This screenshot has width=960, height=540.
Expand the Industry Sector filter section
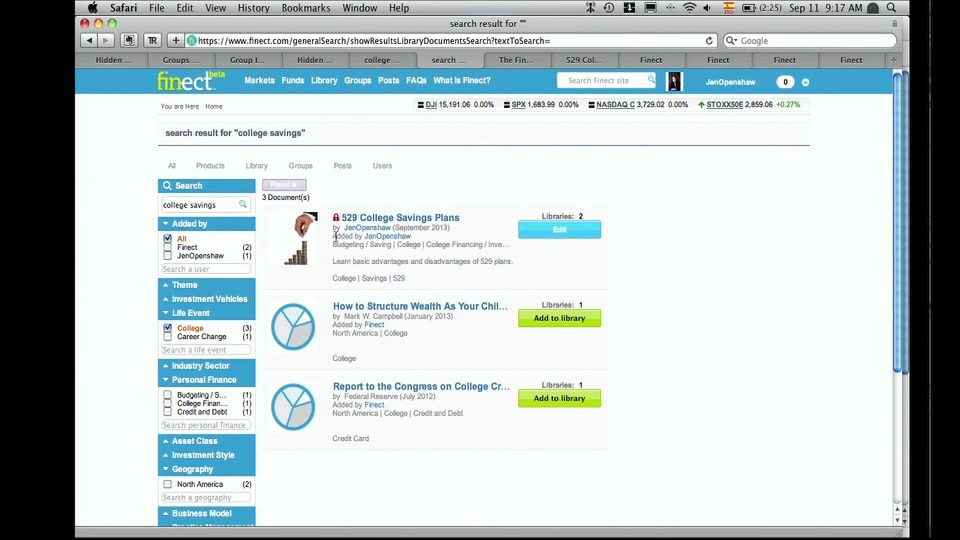[x=206, y=366]
